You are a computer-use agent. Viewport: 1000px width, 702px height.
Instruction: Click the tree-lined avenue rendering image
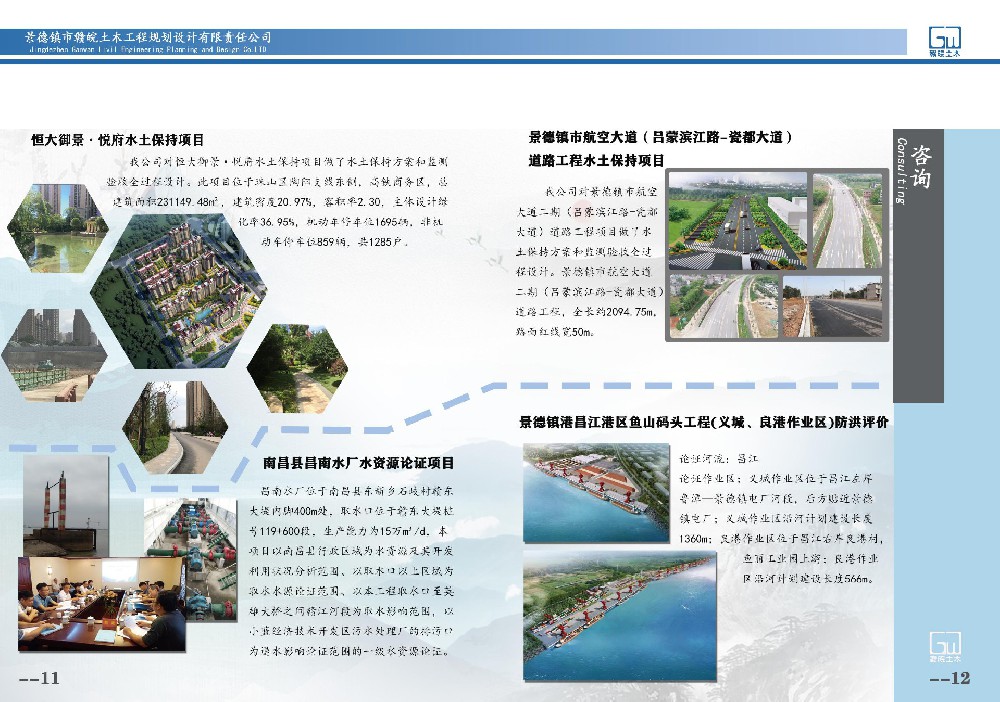[x=737, y=220]
